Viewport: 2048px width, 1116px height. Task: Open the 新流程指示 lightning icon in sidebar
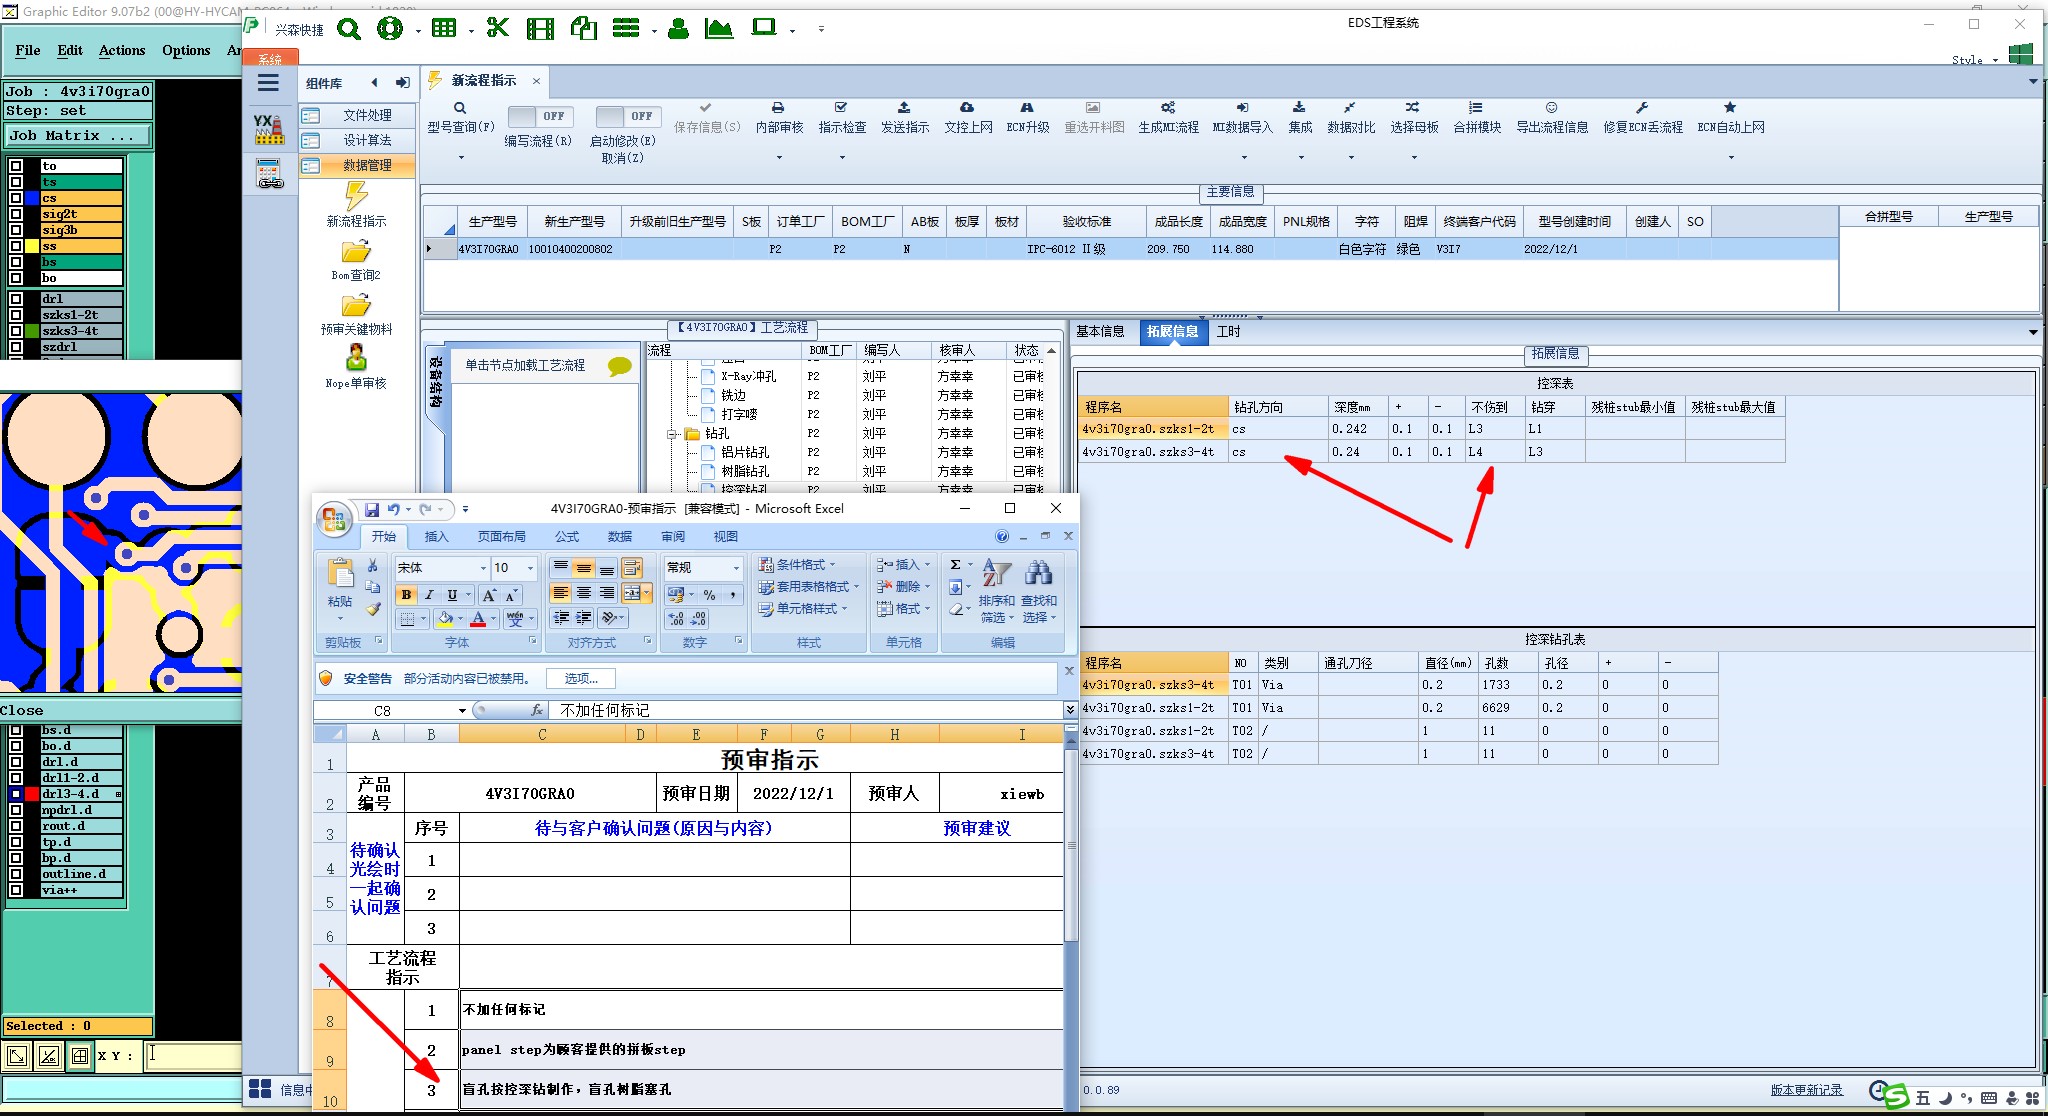356,196
